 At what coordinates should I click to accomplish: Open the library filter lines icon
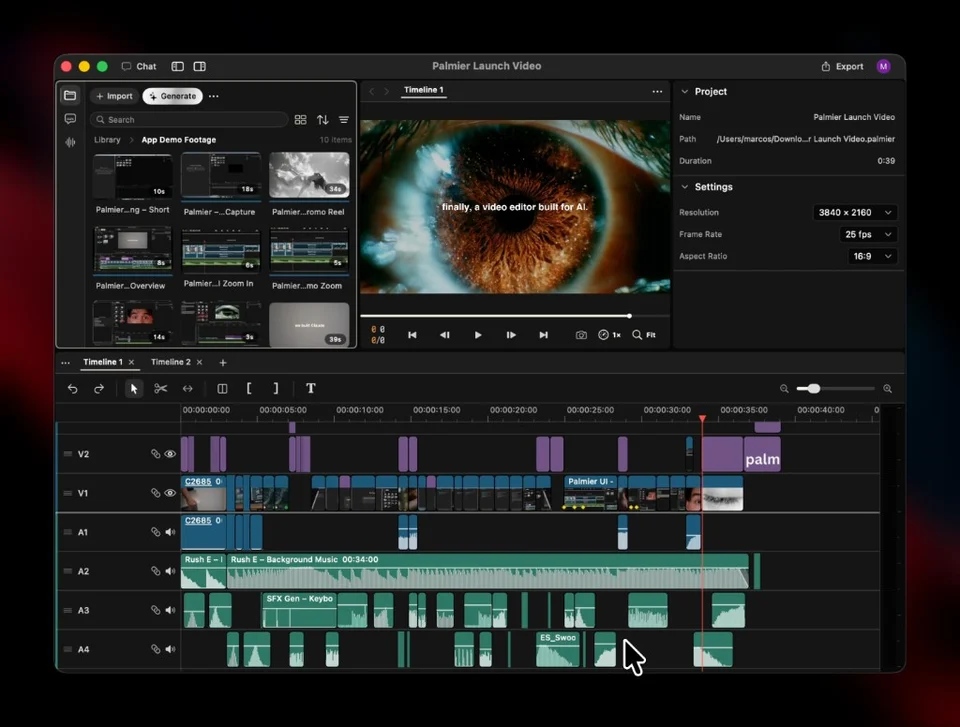click(344, 119)
